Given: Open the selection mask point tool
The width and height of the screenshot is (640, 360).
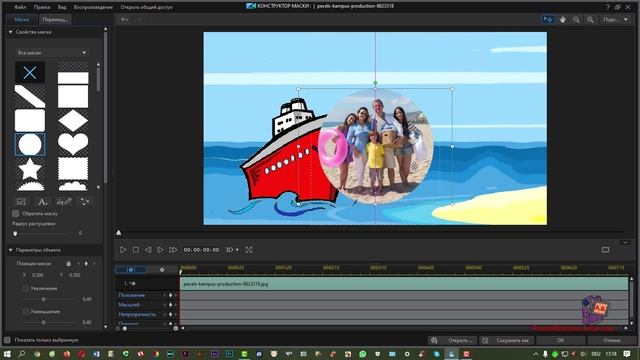Looking at the screenshot, I should point(85,202).
